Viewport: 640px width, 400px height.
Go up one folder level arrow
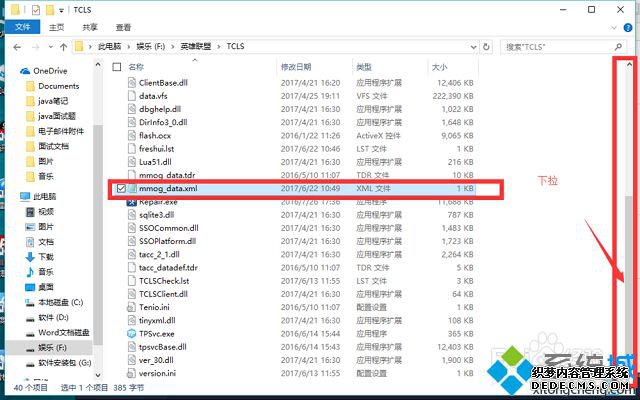point(63,47)
